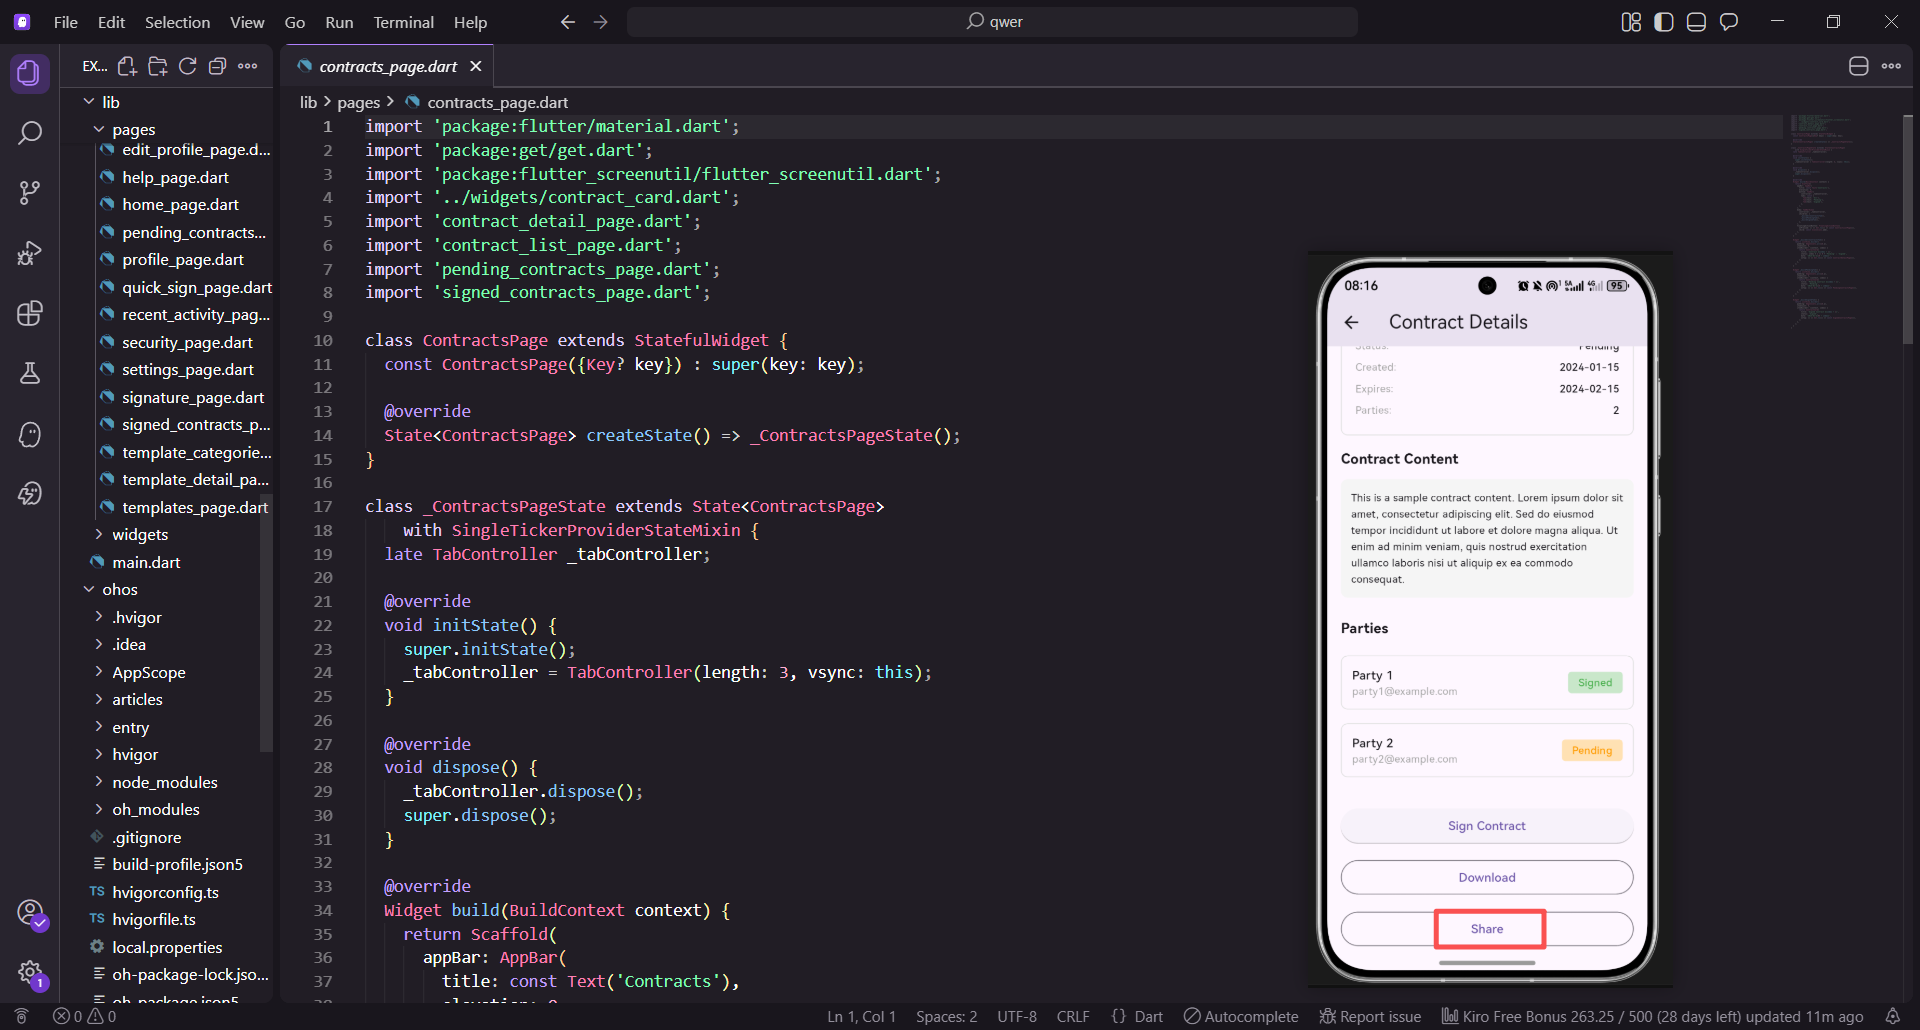Open Kiro Free Bonus usage status
Image resolution: width=1920 pixels, height=1030 pixels.
pos(1652,1016)
